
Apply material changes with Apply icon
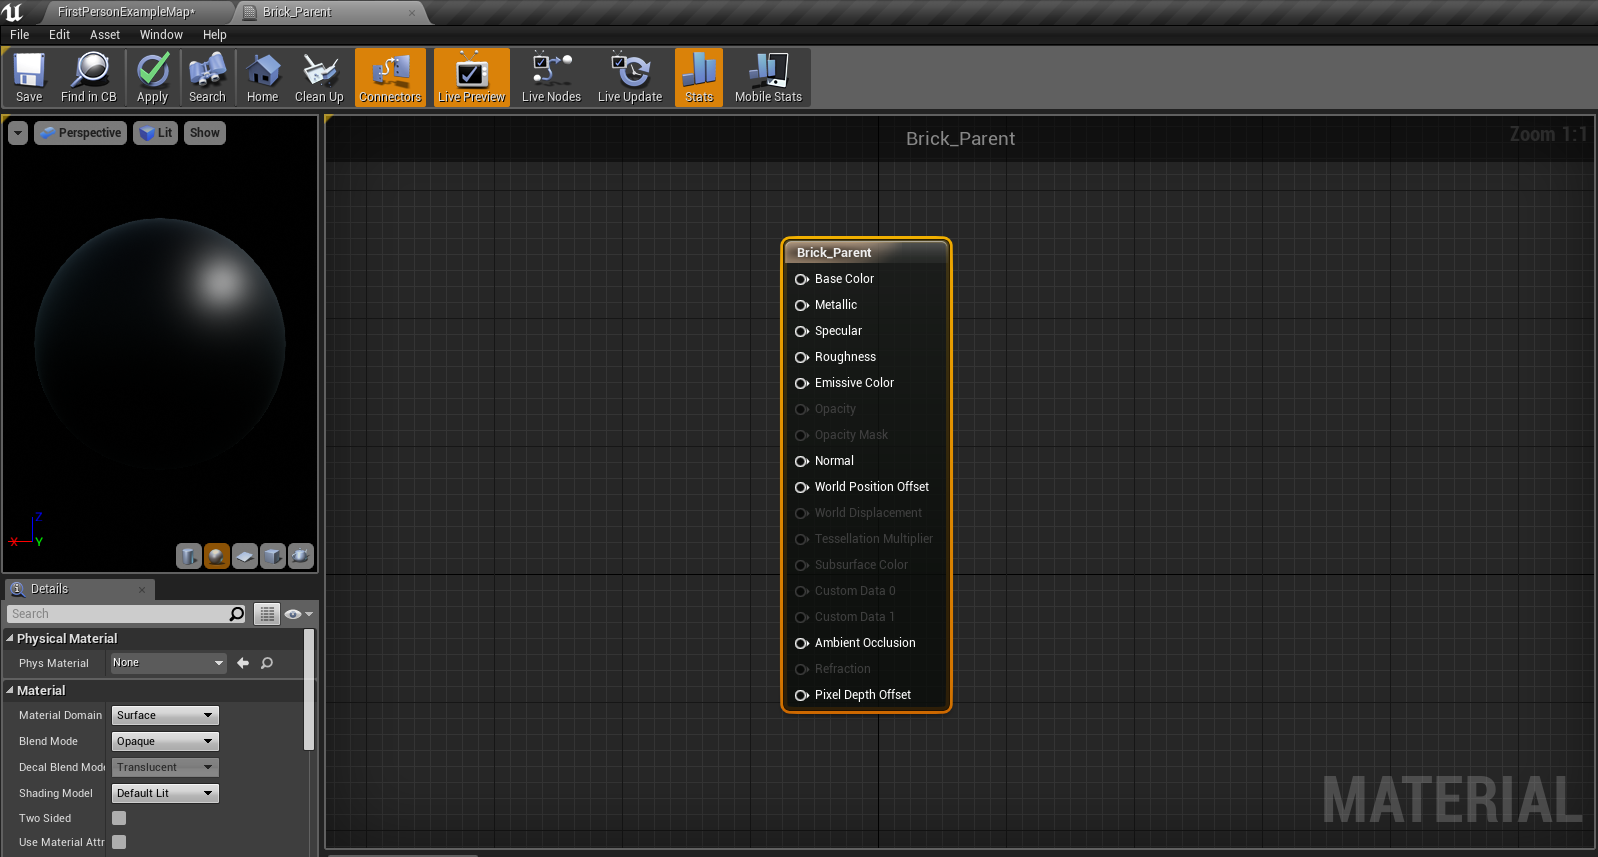(x=152, y=78)
